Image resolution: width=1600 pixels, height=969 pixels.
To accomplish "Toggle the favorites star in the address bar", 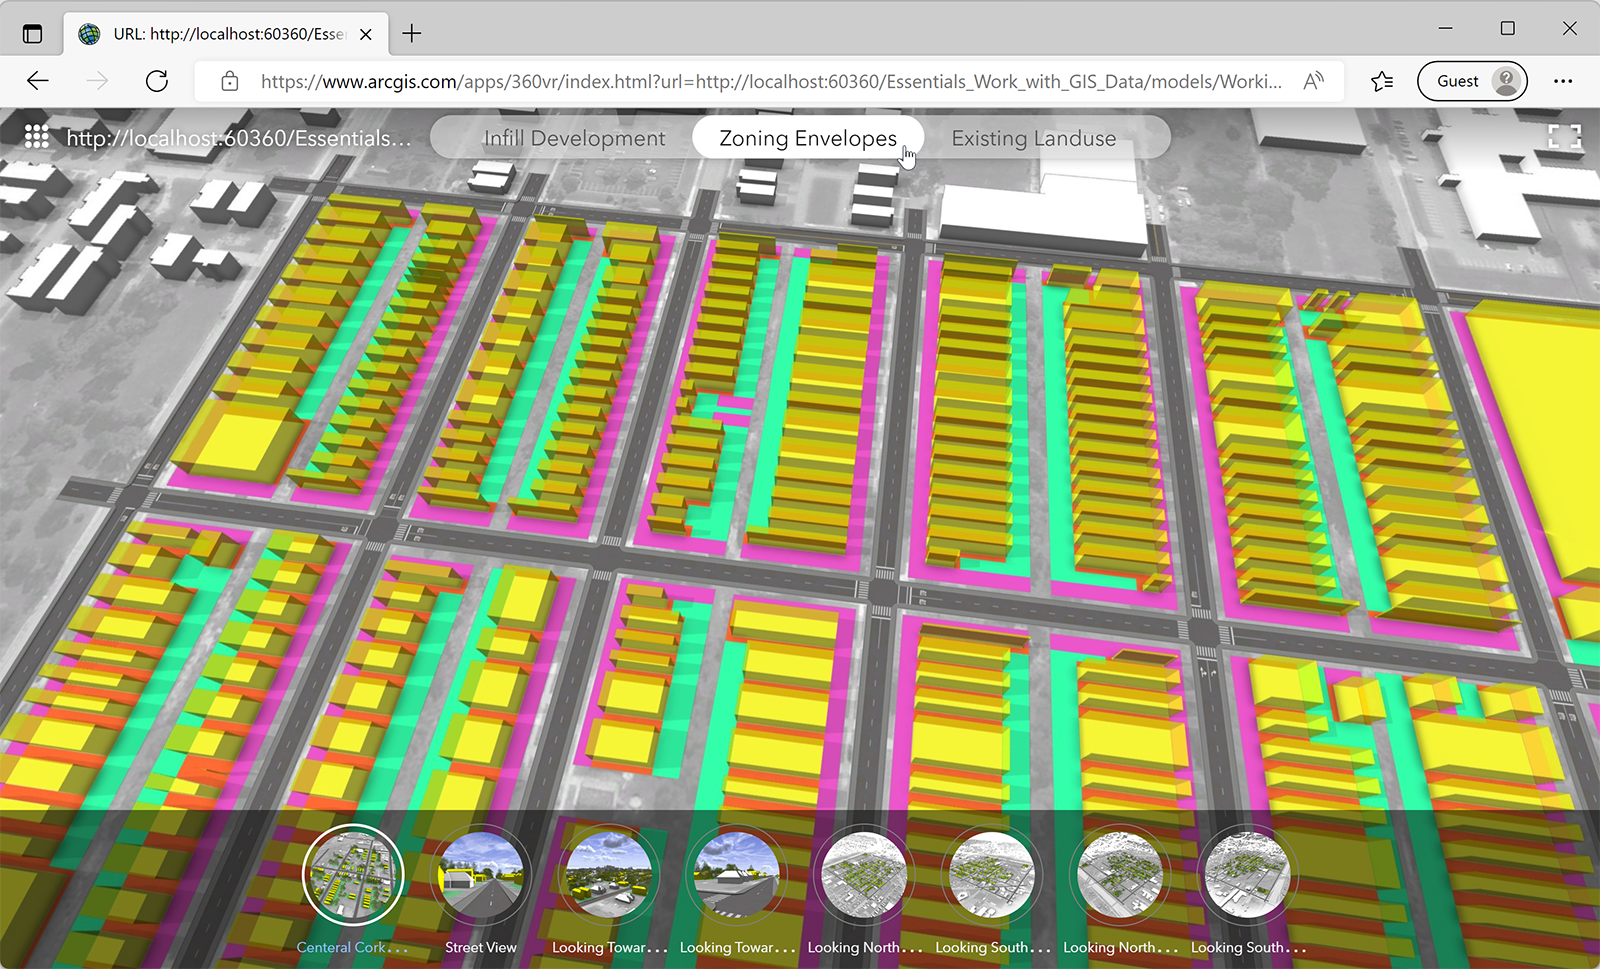I will [x=1383, y=81].
